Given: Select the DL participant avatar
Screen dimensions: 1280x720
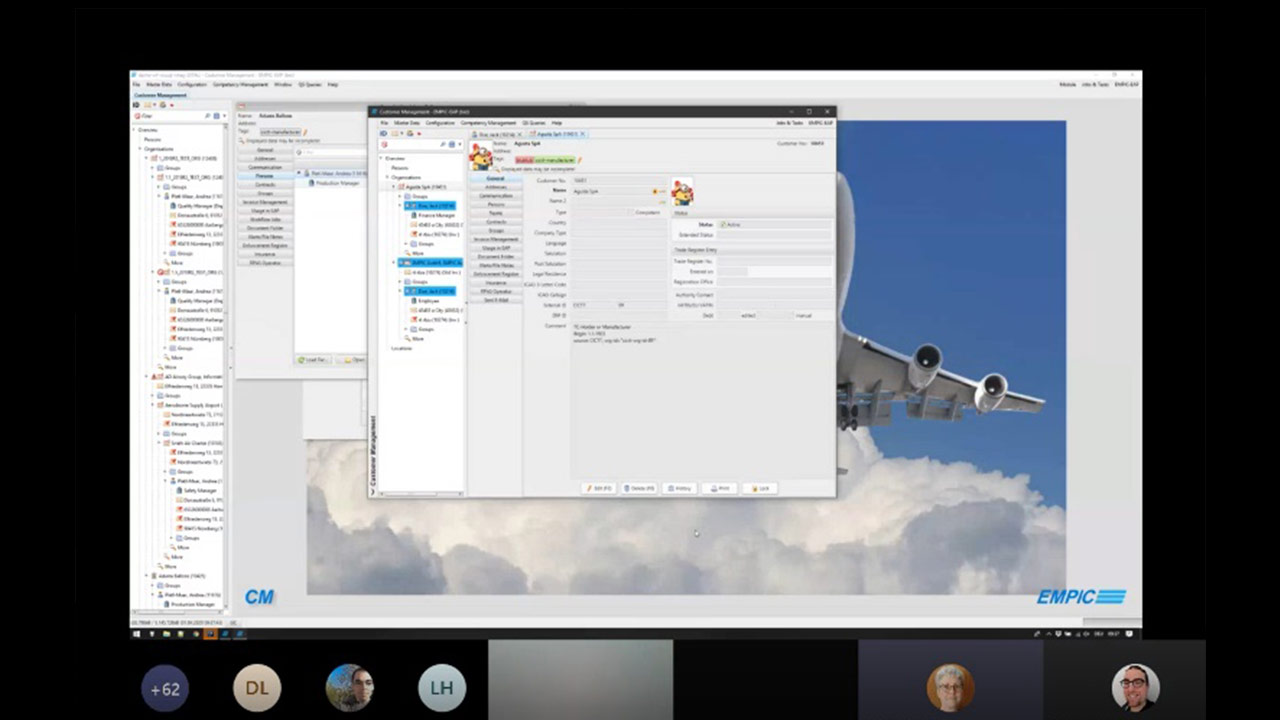Looking at the screenshot, I should pyautogui.click(x=257, y=688).
